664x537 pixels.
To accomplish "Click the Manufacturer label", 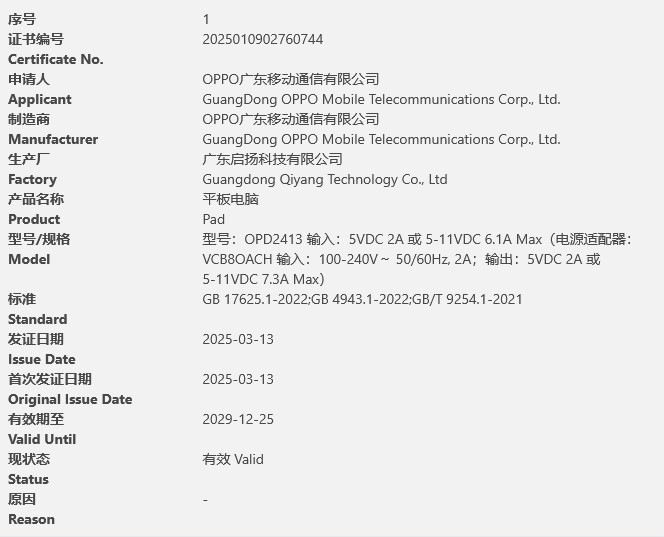I will point(53,139).
